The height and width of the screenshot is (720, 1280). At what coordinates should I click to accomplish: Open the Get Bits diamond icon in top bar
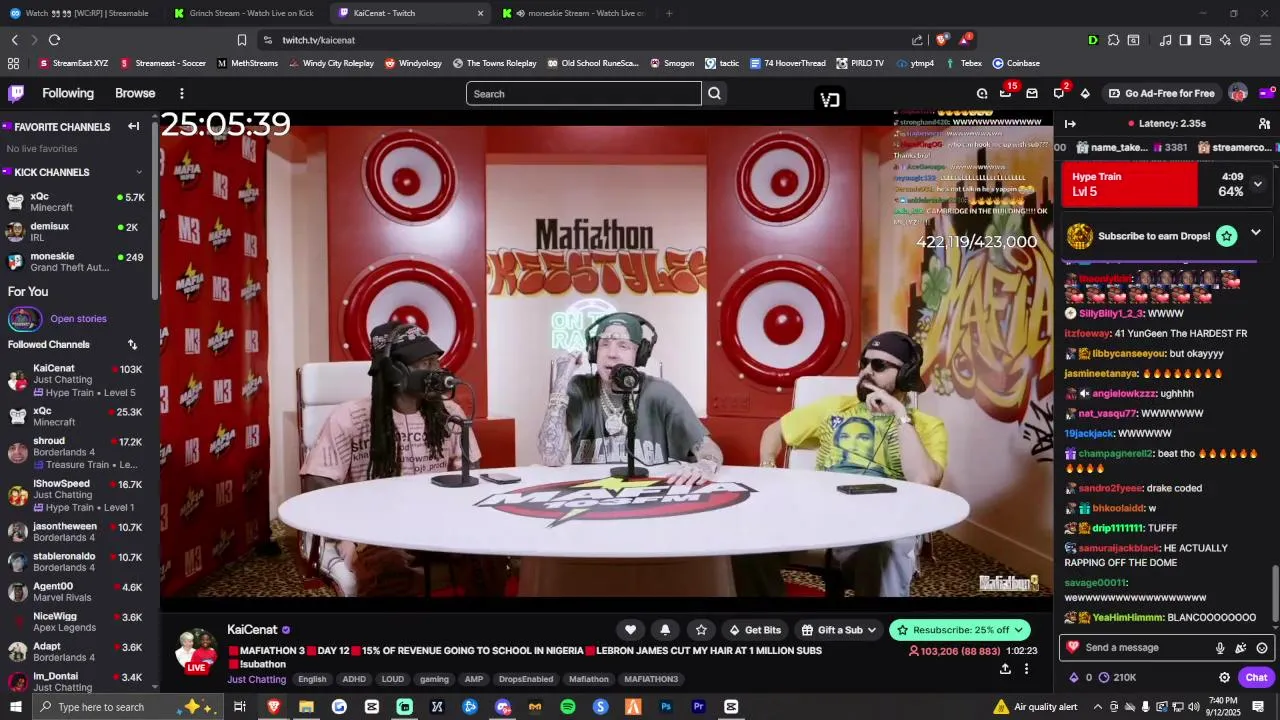tap(1086, 93)
